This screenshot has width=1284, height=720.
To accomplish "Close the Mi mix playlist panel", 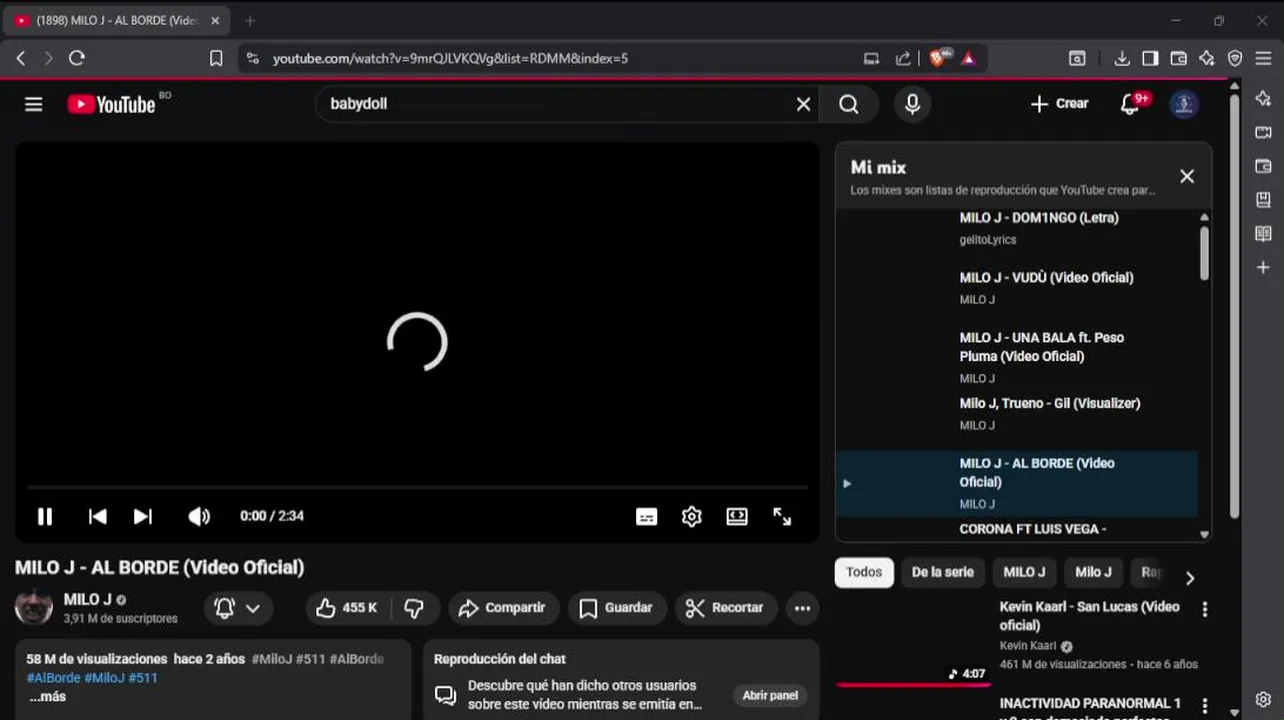I will (1187, 176).
